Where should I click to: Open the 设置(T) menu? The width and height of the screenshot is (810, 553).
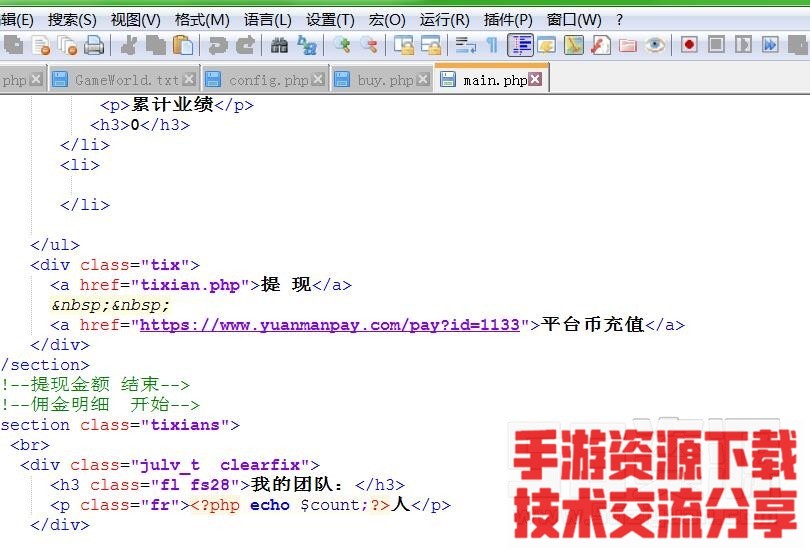330,20
